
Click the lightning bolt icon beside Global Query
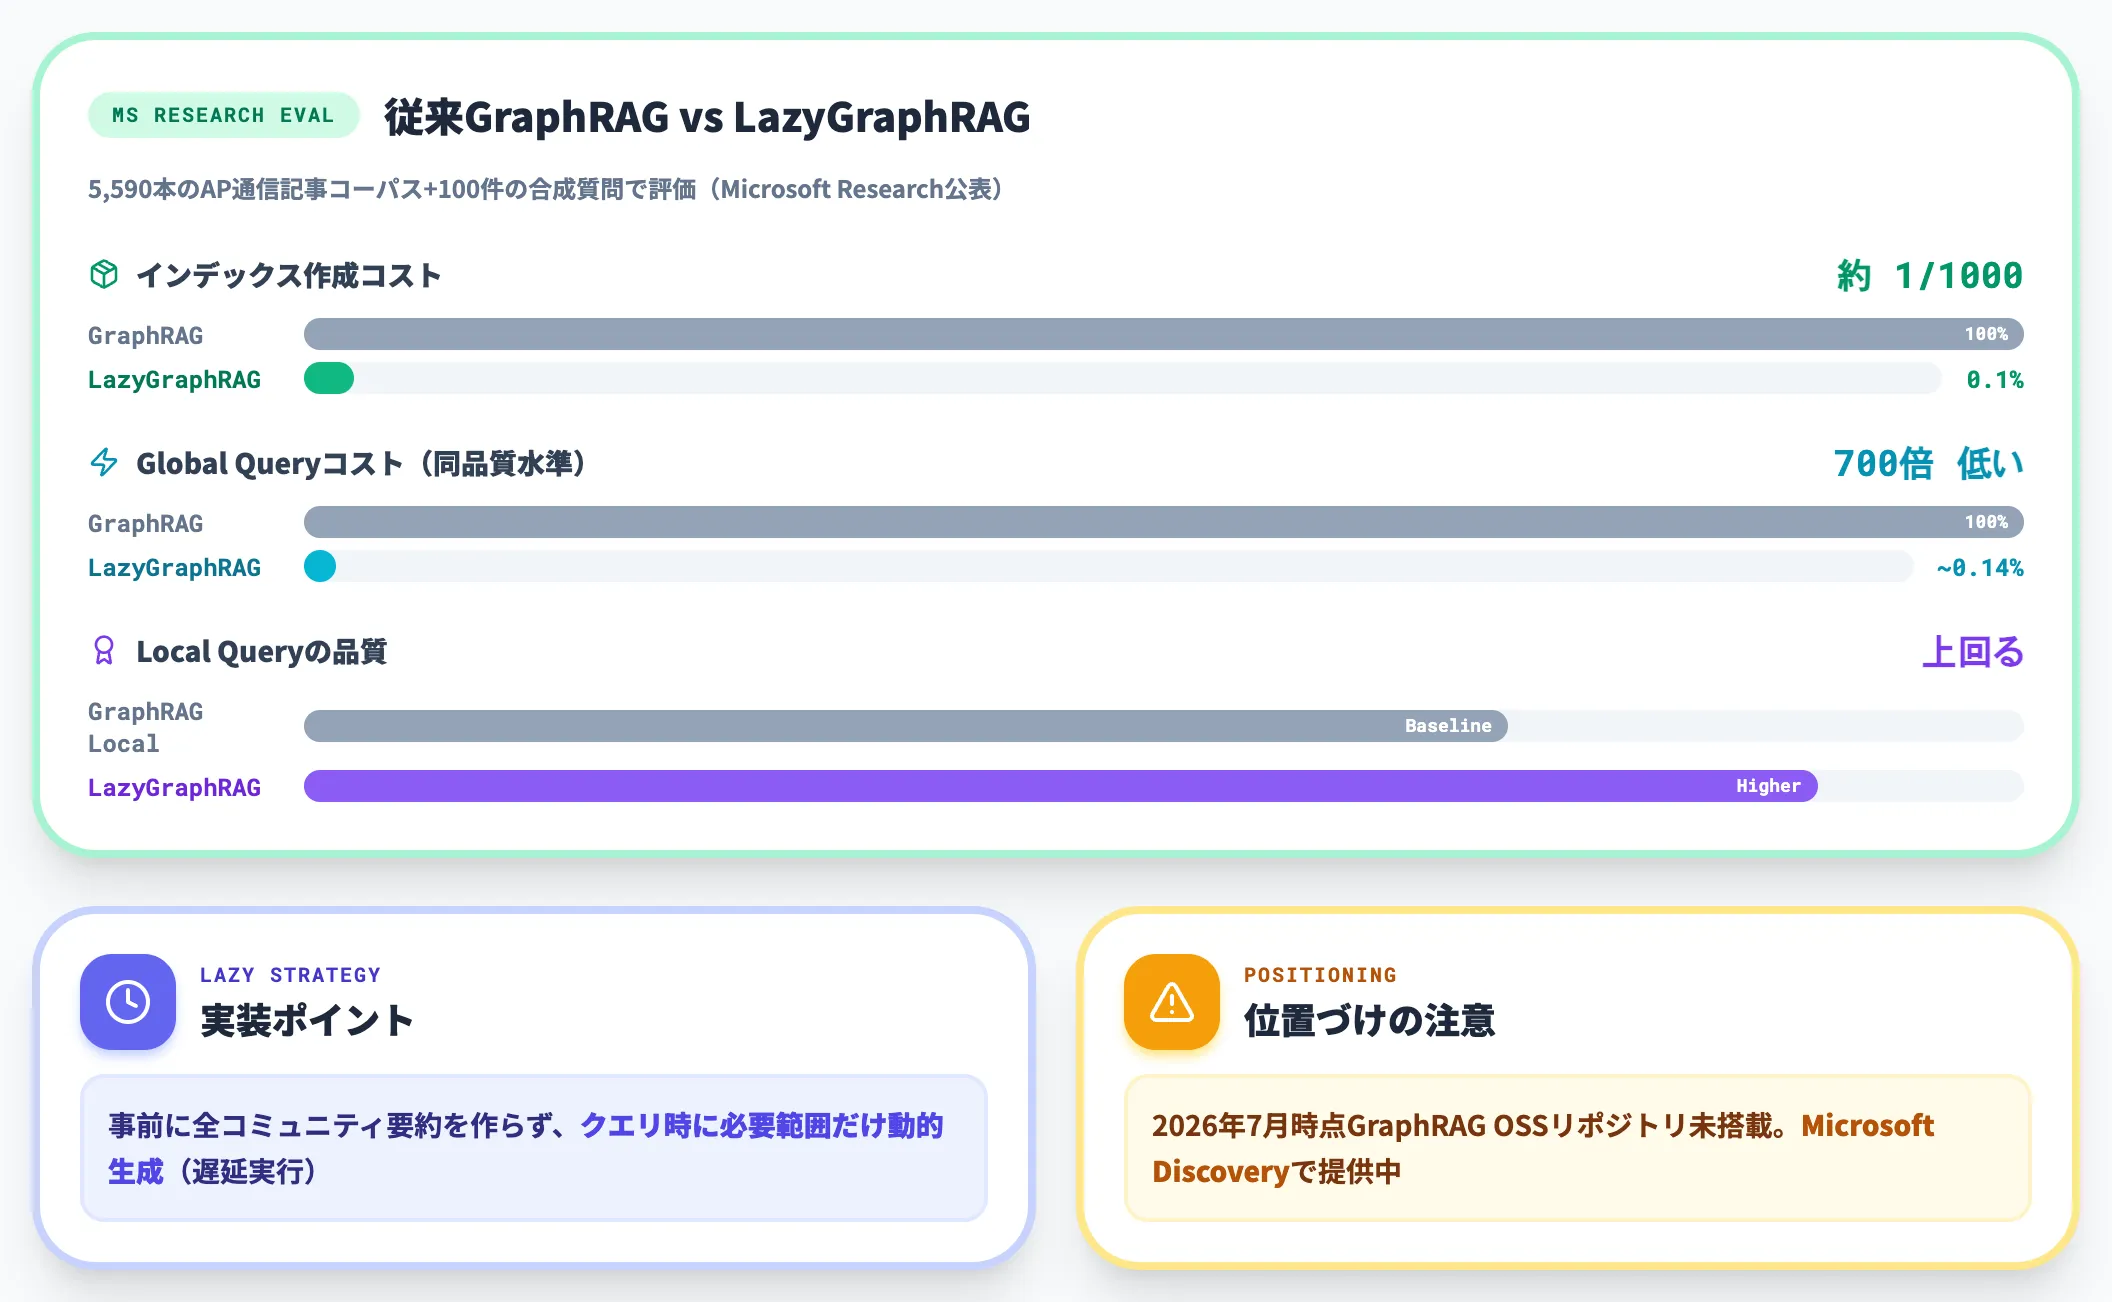coord(104,462)
